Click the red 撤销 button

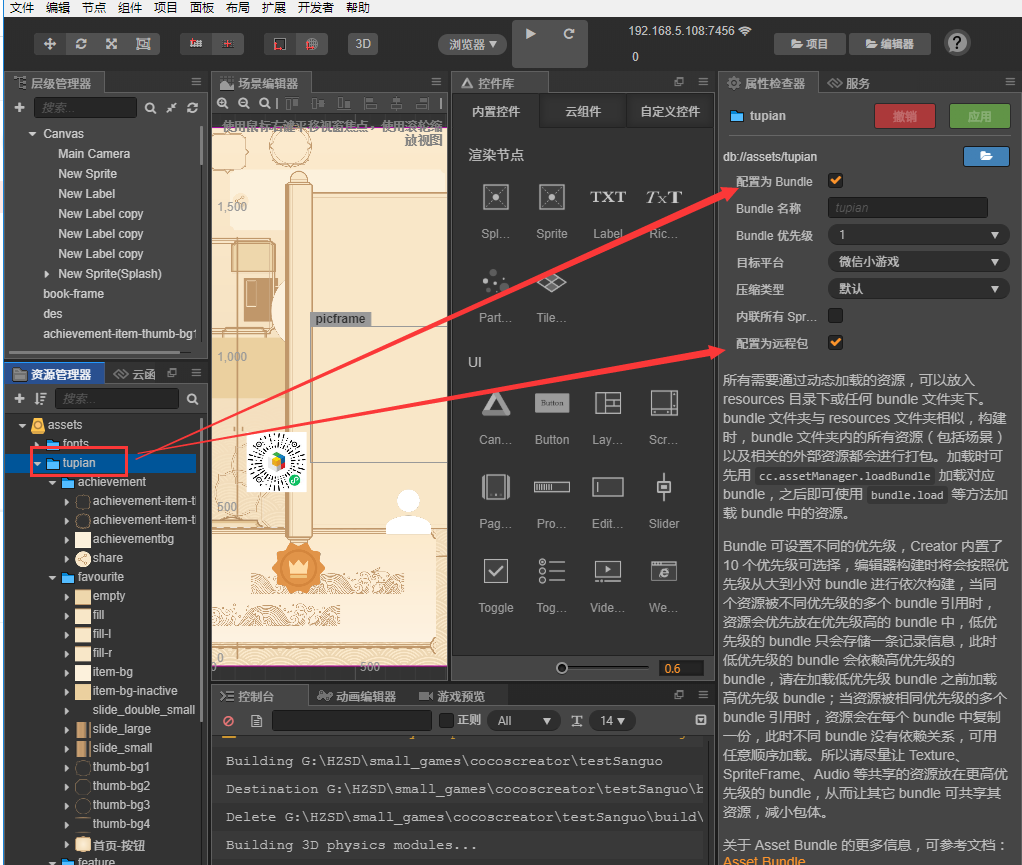(x=905, y=116)
